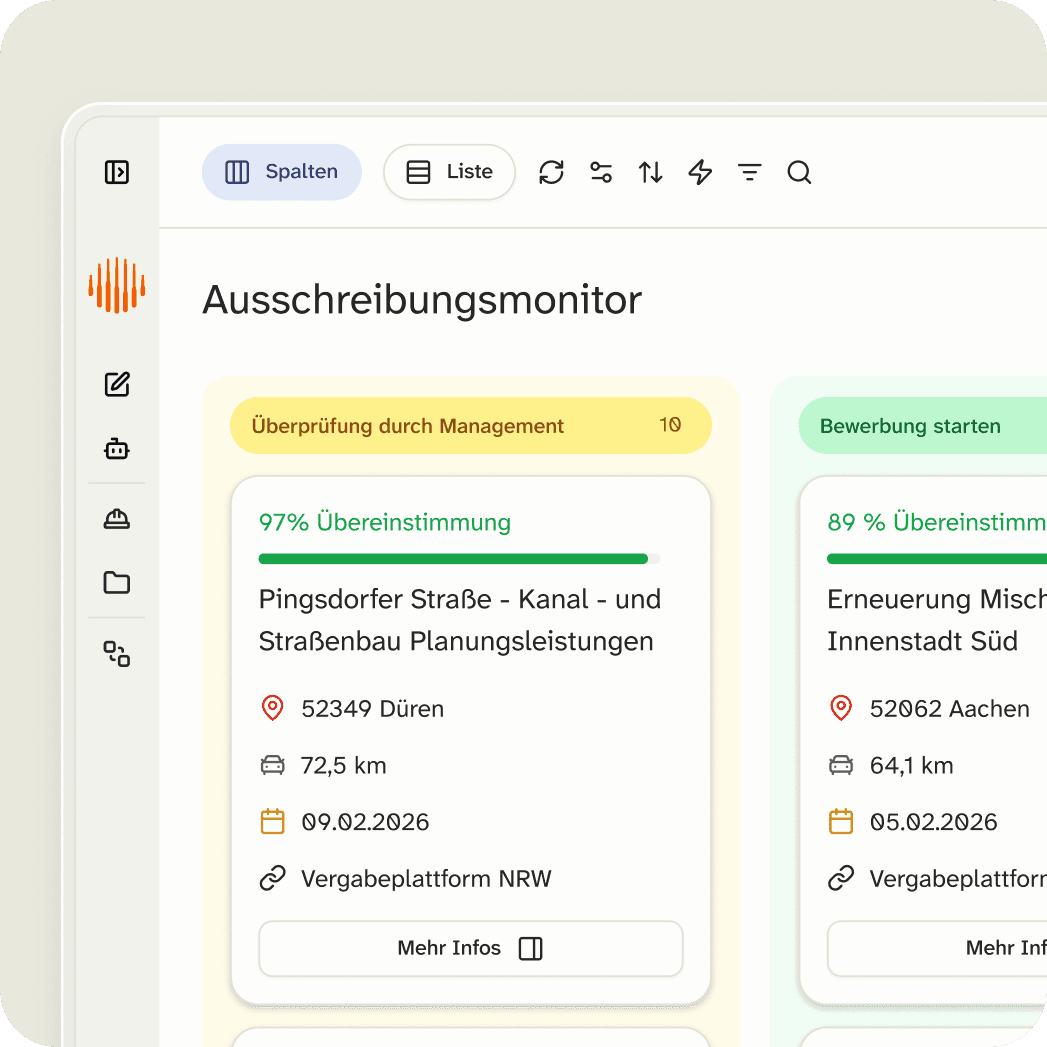
Task: Open the Vergabeplattform NRW link
Action: click(x=426, y=879)
